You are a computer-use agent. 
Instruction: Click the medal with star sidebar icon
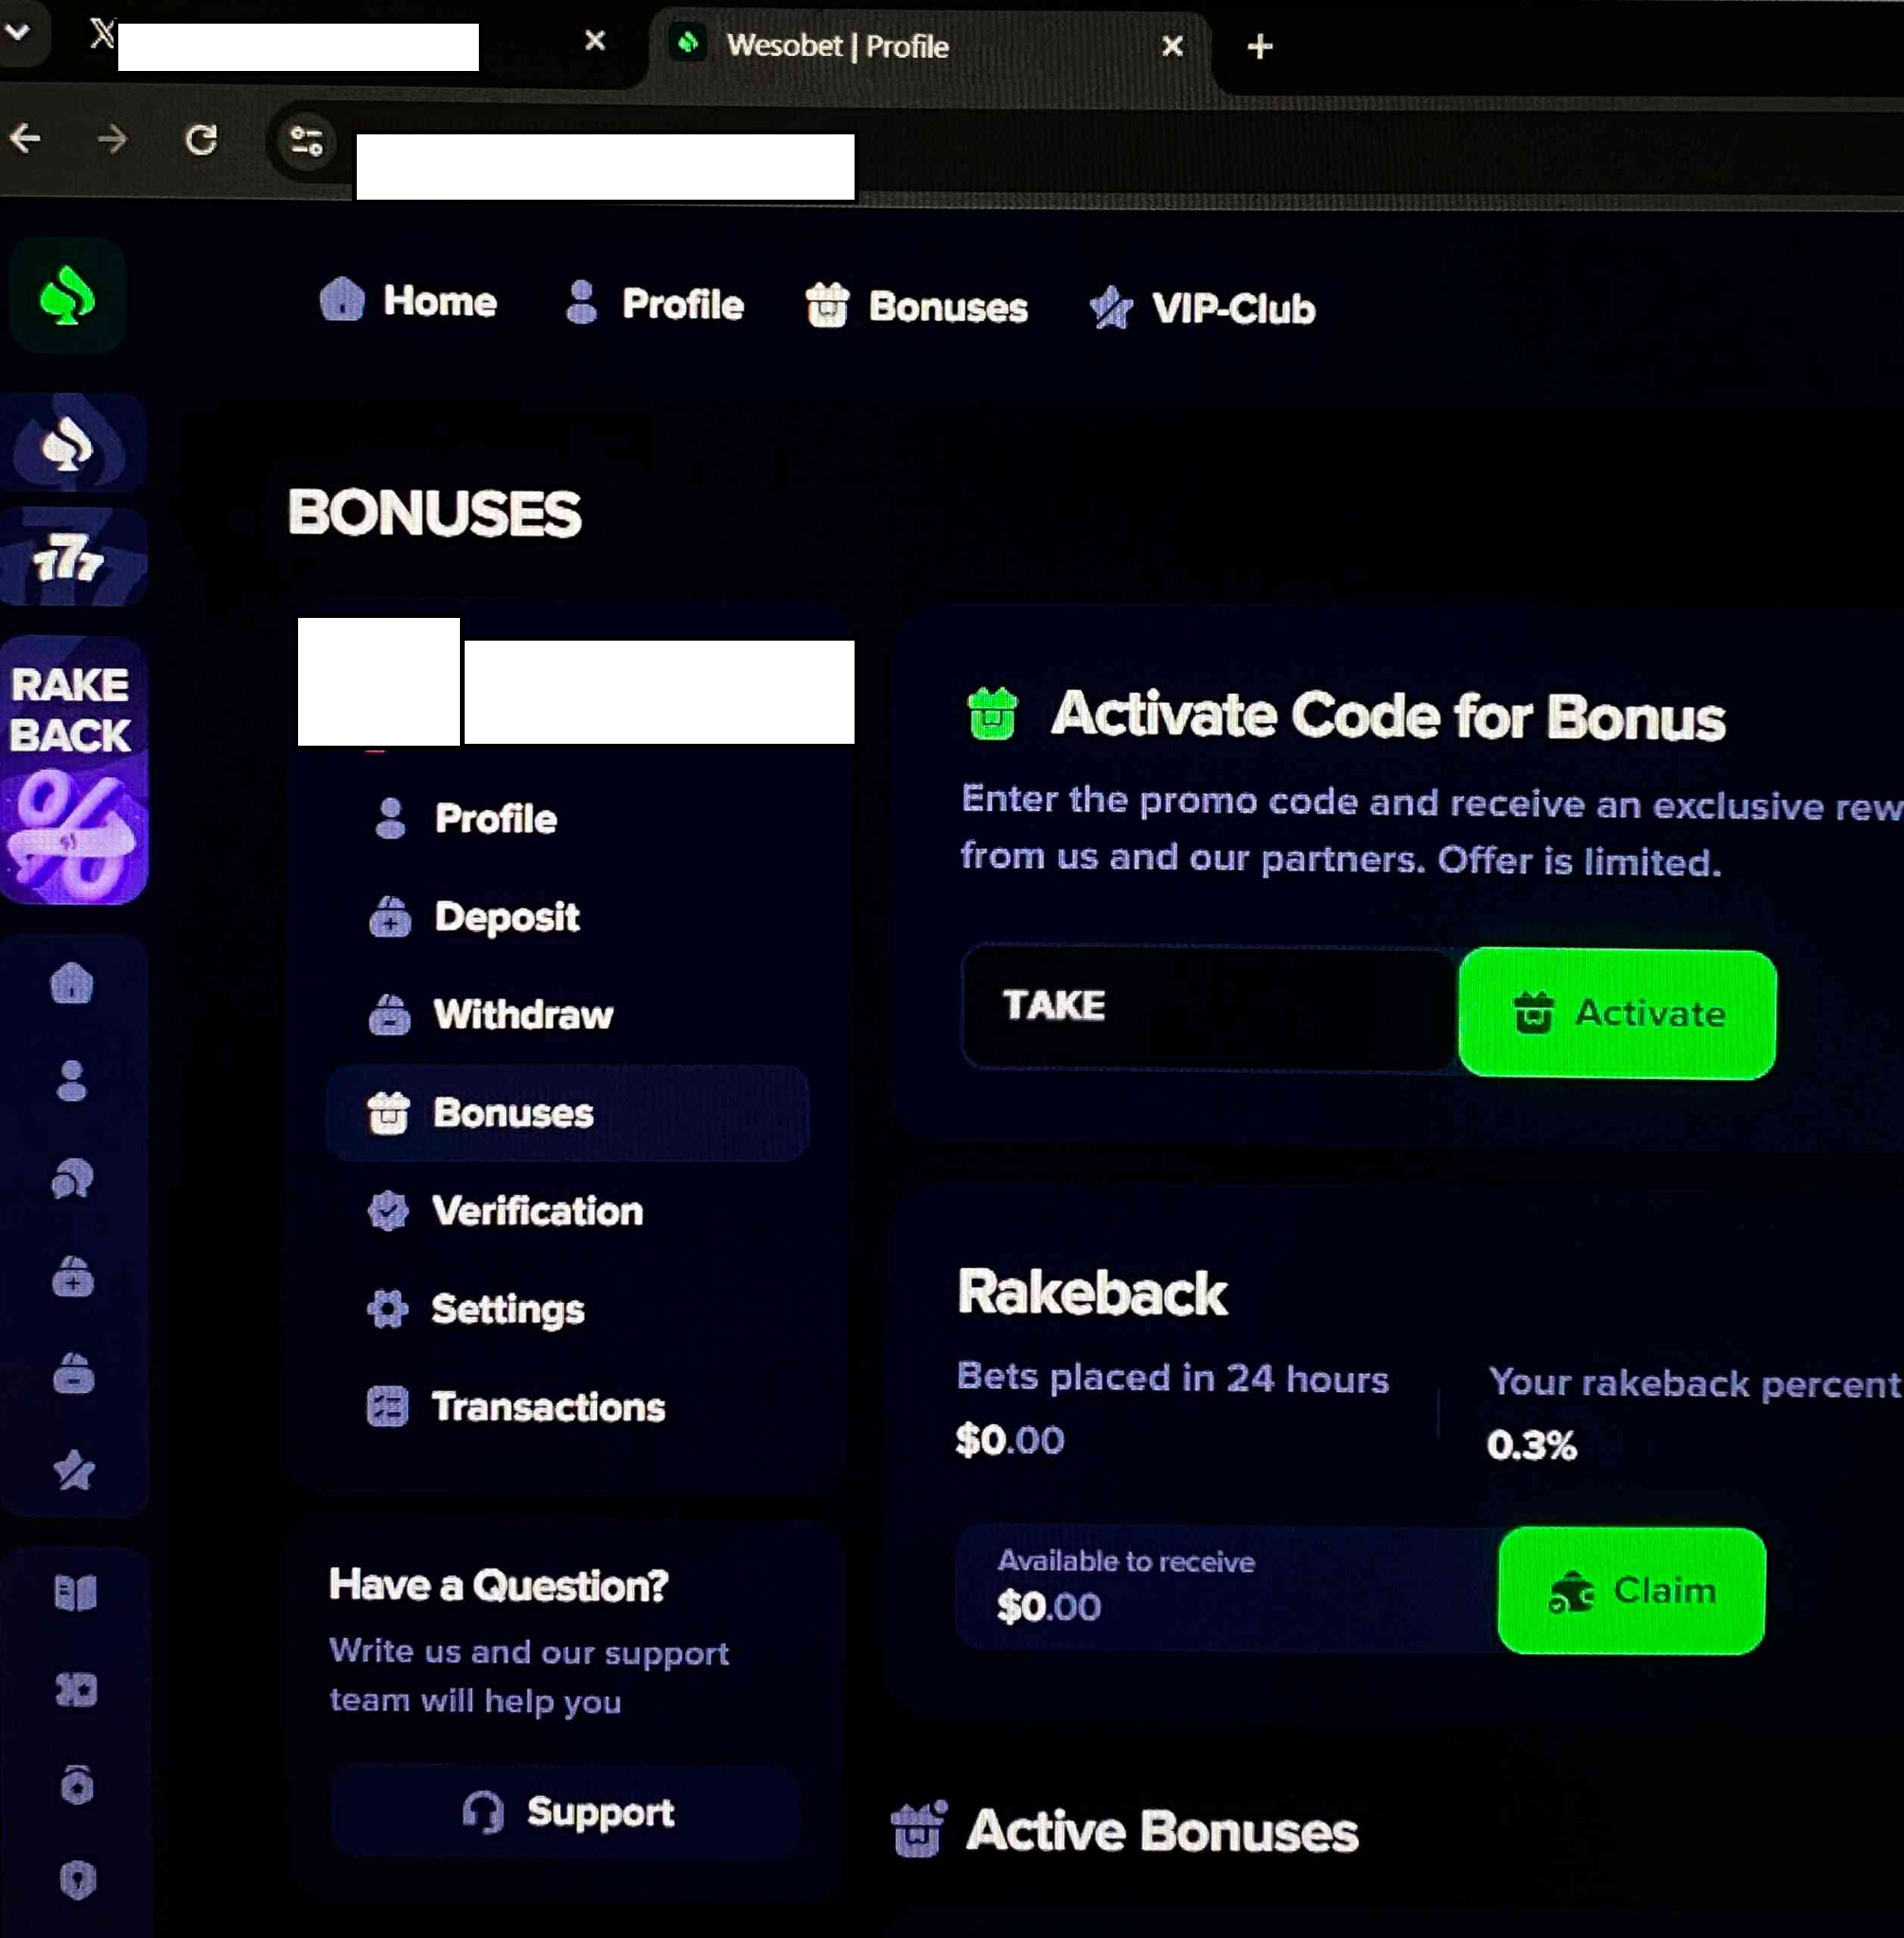[x=77, y=1784]
